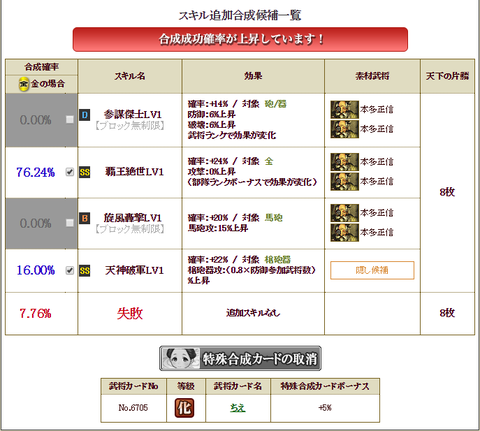
Task: Click the 8枚 value beside the skill rows
Action: click(447, 192)
